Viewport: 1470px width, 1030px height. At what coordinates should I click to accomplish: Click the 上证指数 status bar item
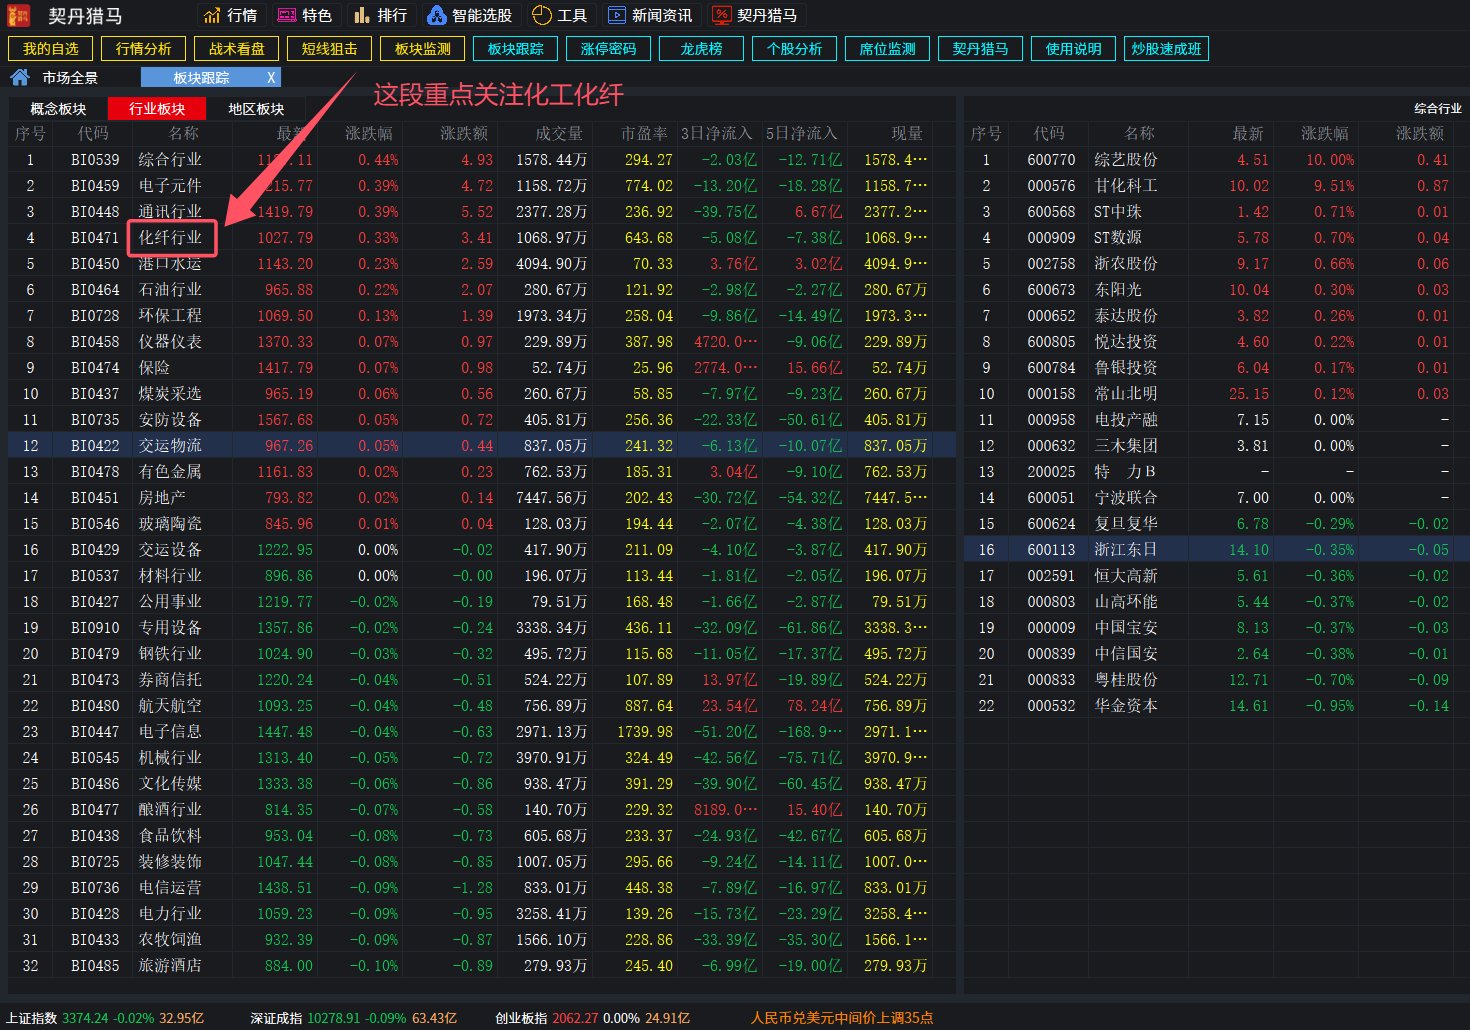pyautogui.click(x=32, y=1018)
